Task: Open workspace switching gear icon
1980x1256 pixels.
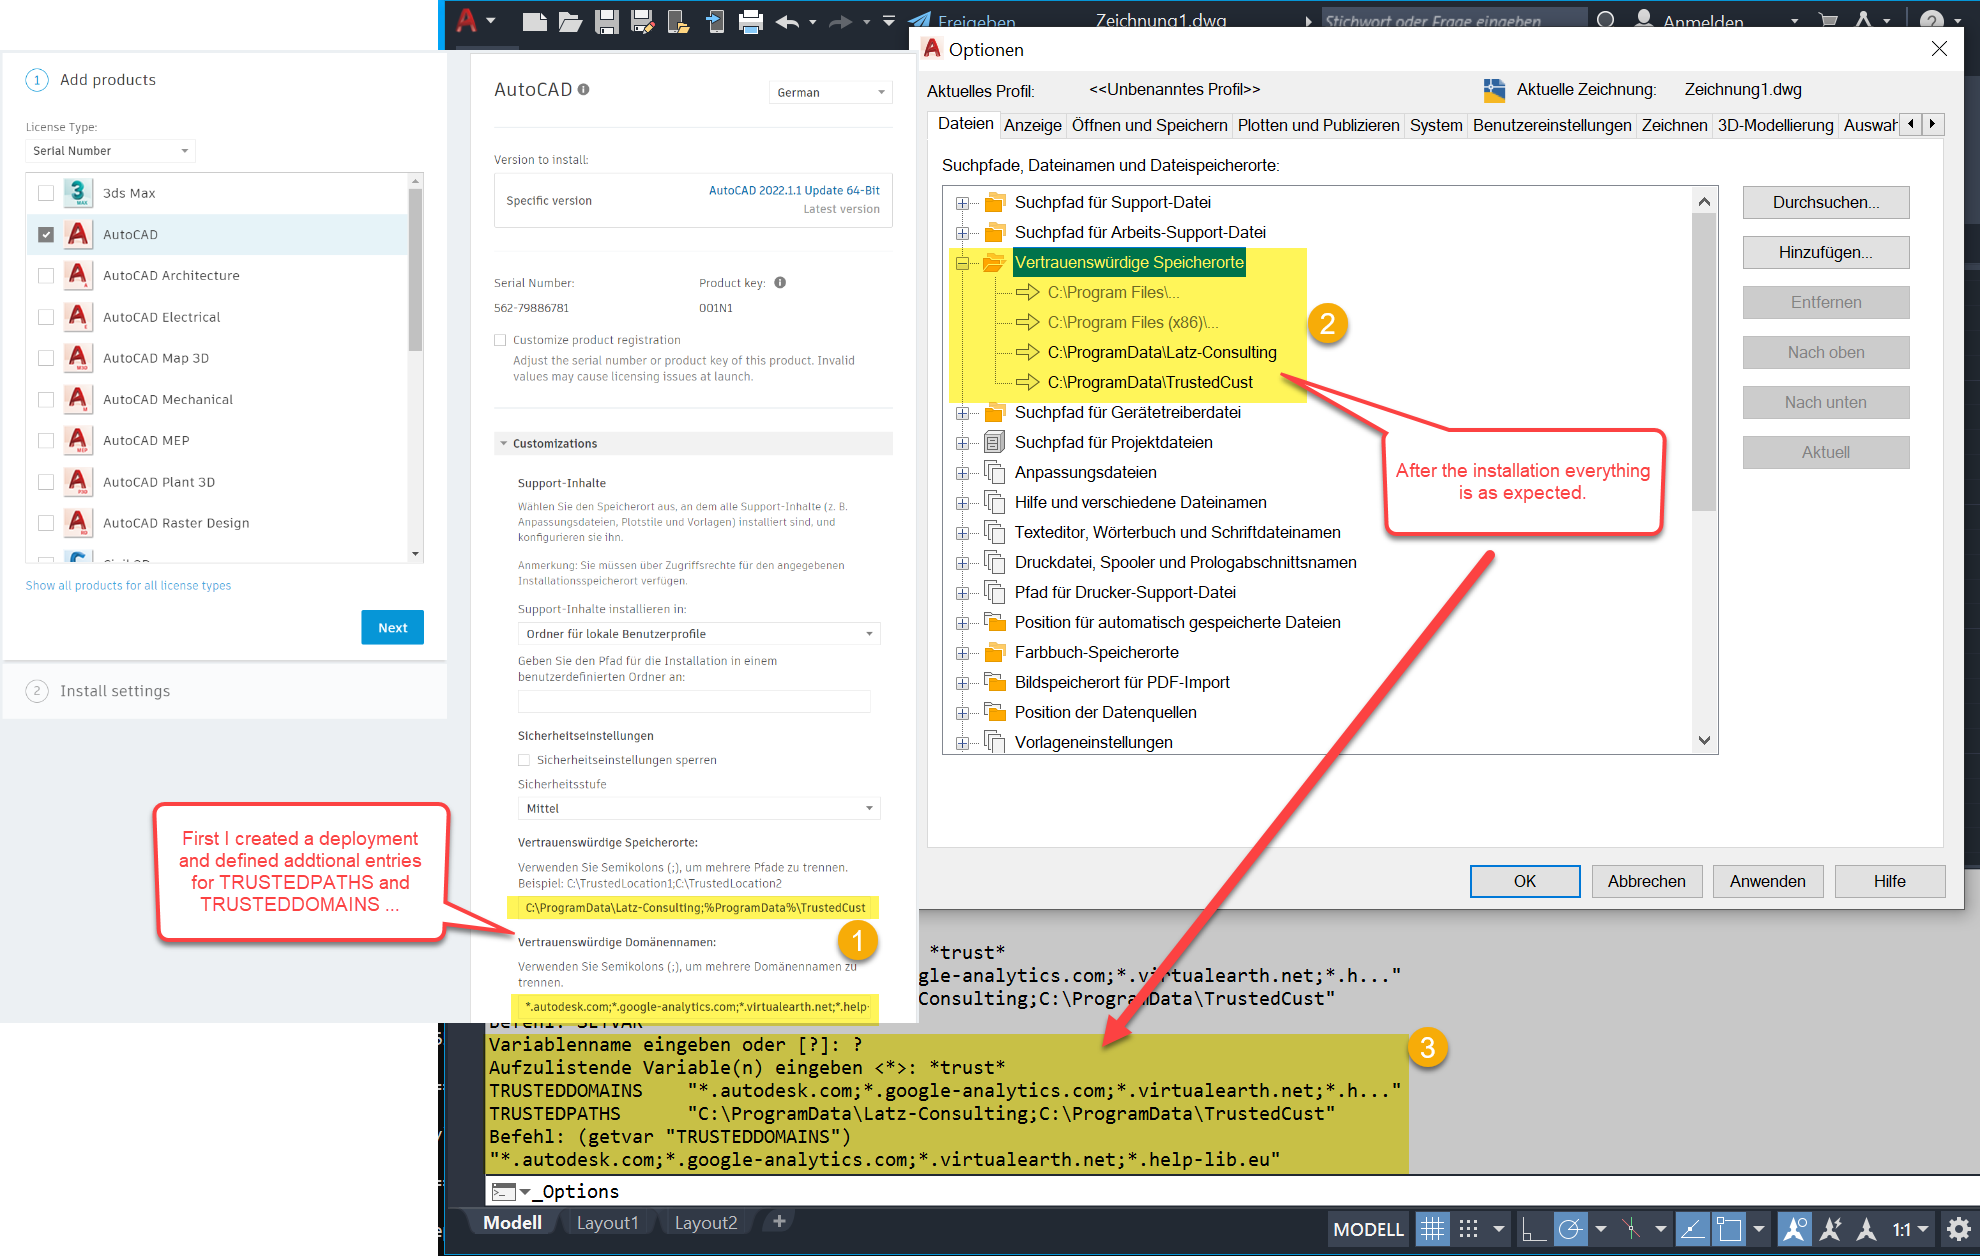Action: coord(1958,1229)
